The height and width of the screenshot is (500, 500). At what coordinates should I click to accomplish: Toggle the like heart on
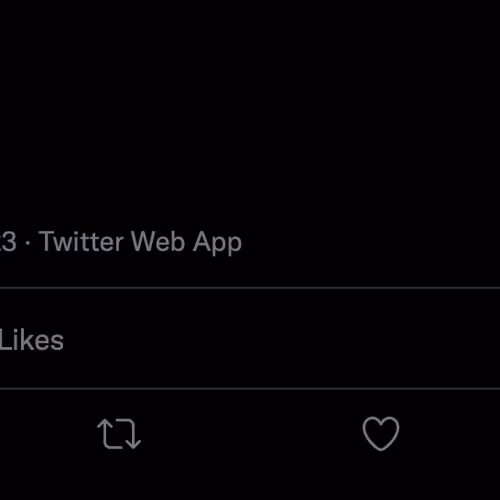click(381, 434)
